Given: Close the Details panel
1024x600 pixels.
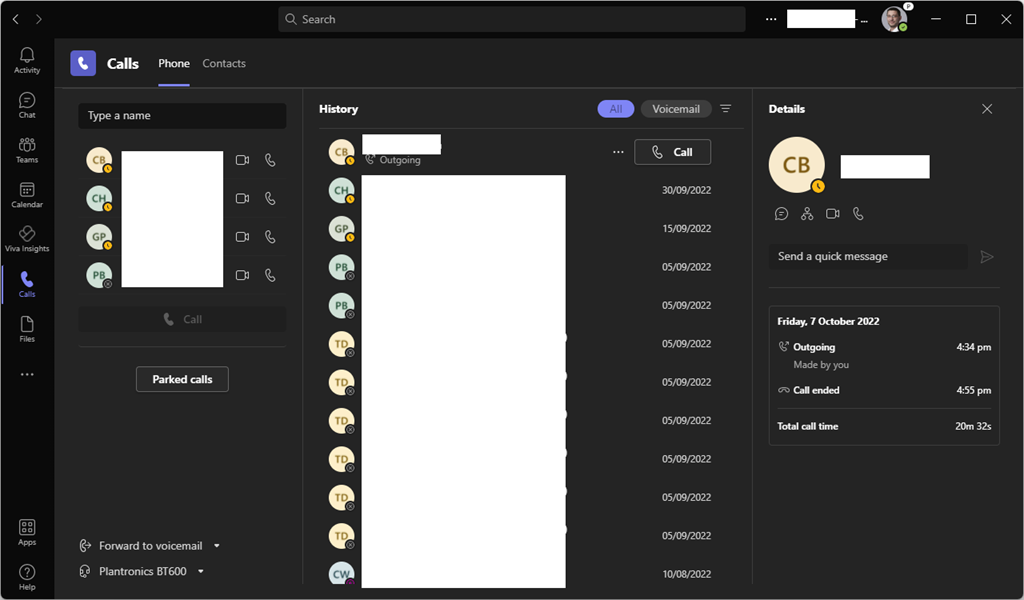Looking at the screenshot, I should [x=987, y=109].
